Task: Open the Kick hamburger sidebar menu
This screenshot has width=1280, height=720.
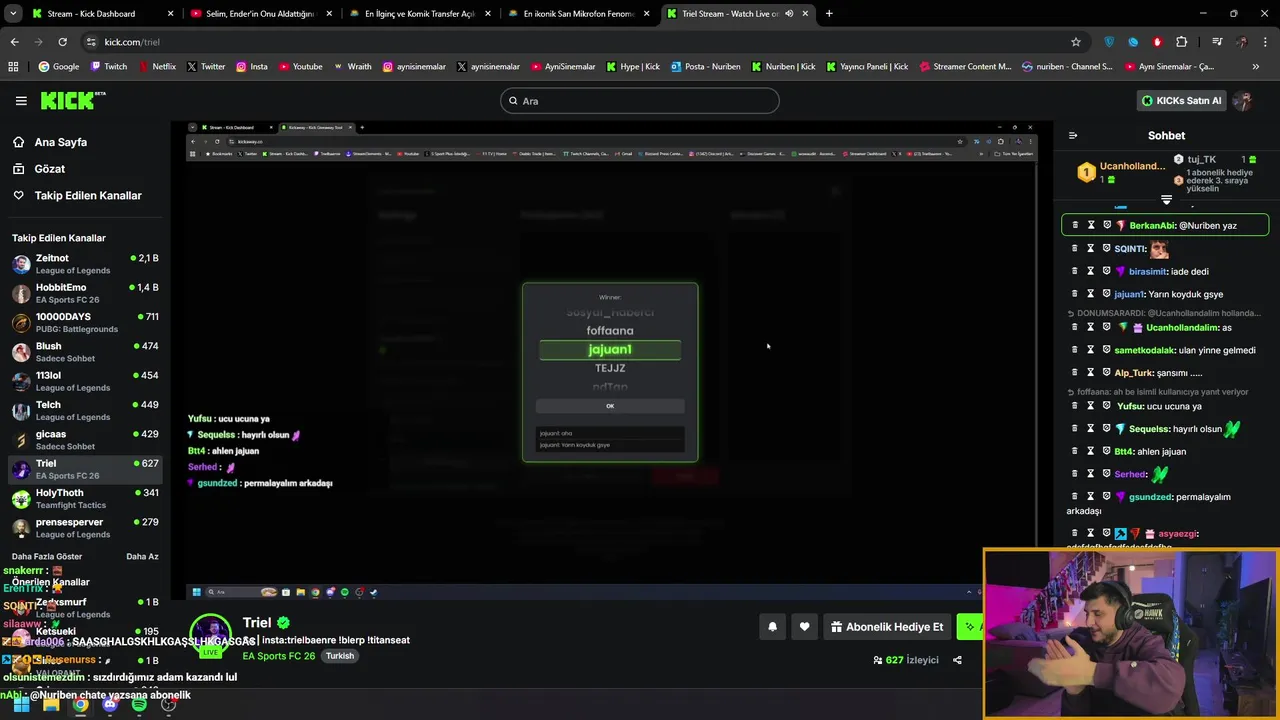Action: pos(21,100)
